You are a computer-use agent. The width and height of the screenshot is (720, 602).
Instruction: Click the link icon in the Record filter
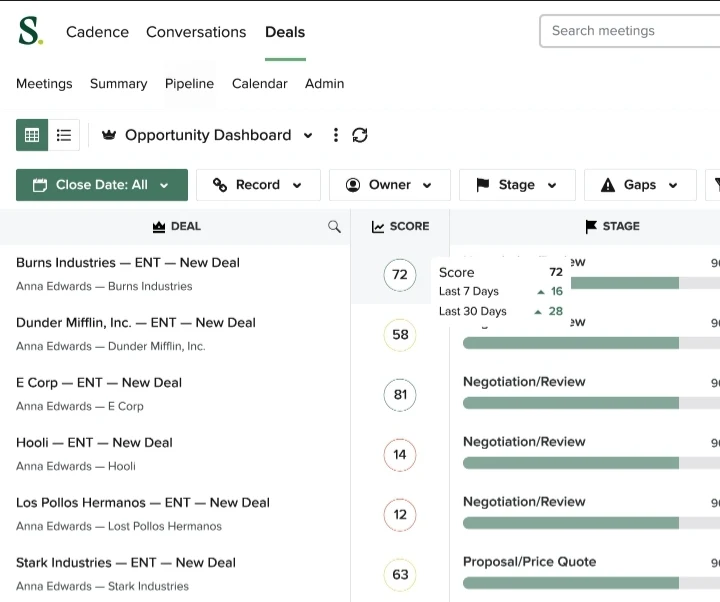(x=220, y=185)
